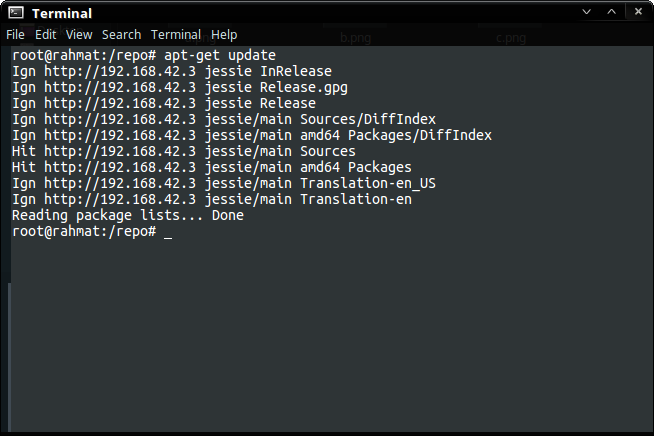Click the blinking cursor at the last prompt
Screen dimensions: 654x436
[x=168, y=231]
